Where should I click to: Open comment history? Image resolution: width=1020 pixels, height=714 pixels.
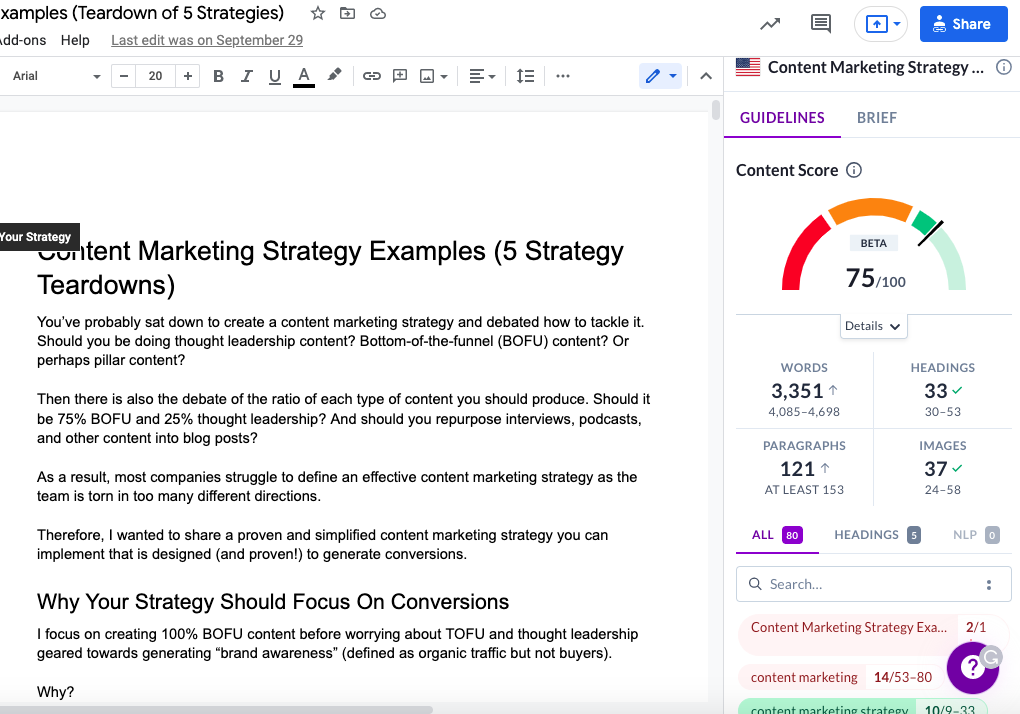(821, 24)
